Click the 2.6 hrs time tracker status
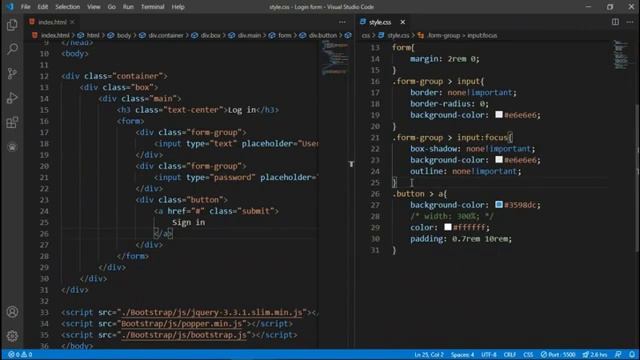 595,355
